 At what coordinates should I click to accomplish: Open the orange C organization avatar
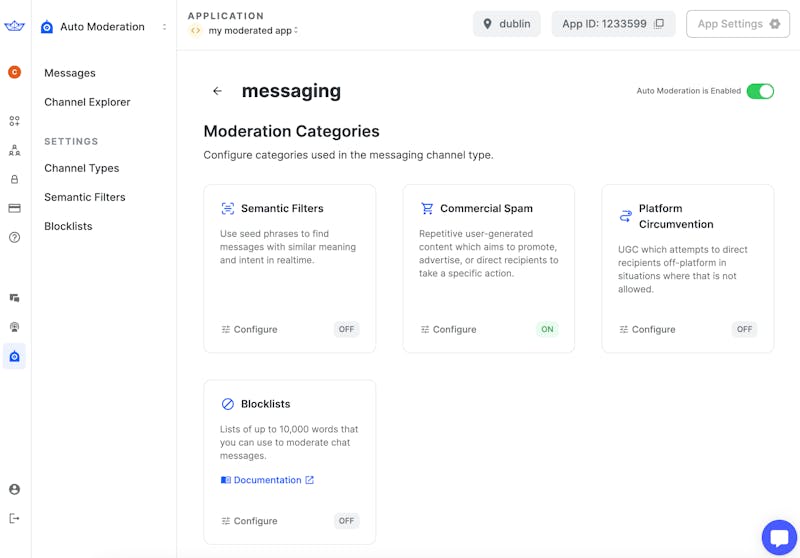(14, 72)
